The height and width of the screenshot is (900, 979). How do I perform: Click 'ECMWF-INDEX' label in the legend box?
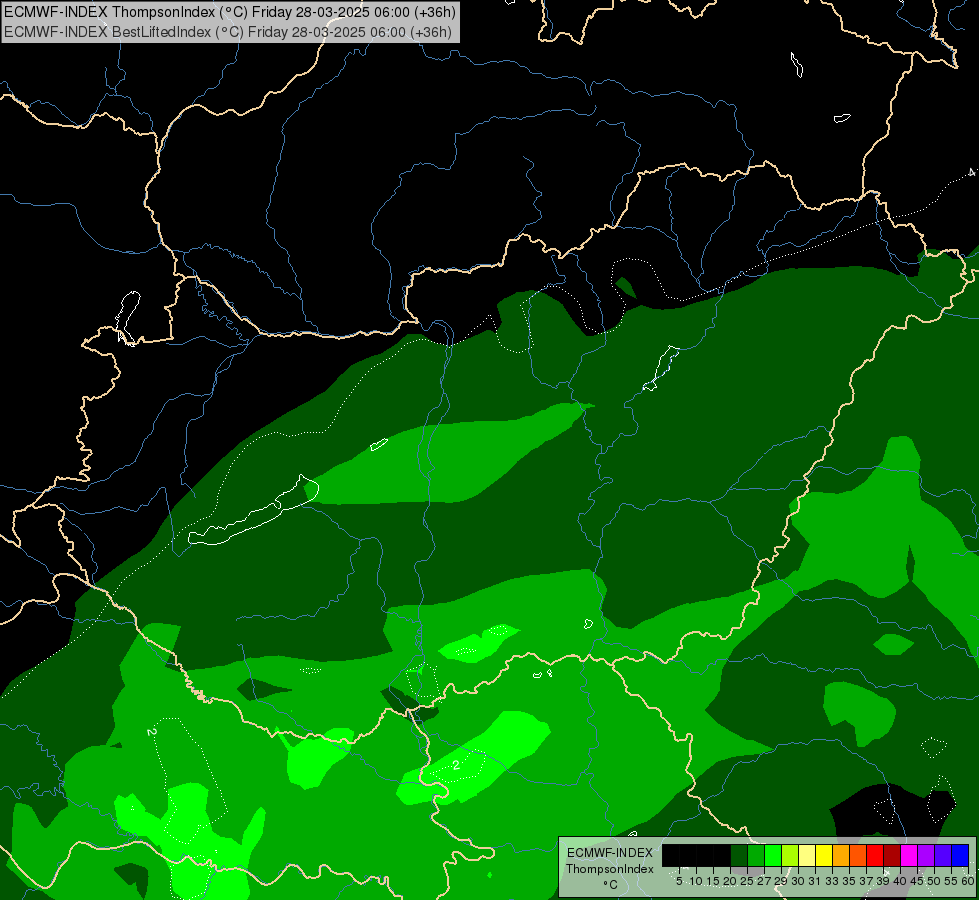pos(610,853)
